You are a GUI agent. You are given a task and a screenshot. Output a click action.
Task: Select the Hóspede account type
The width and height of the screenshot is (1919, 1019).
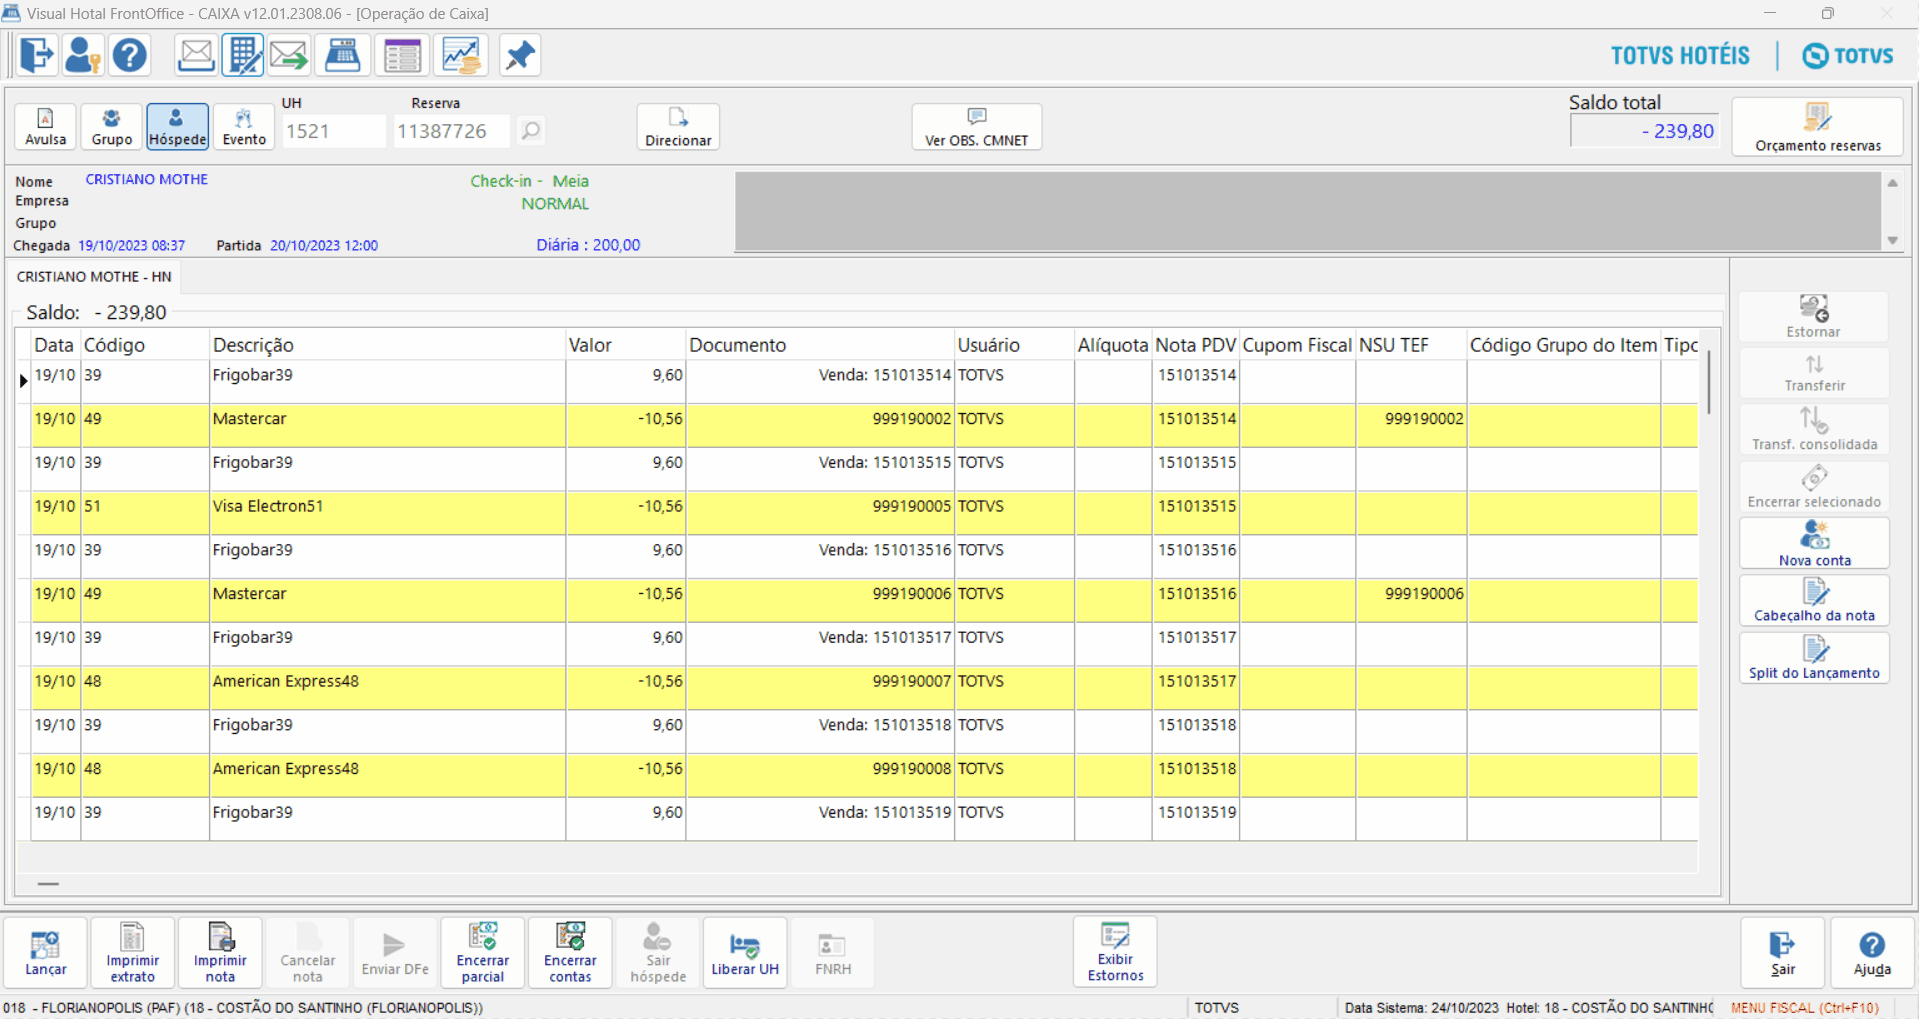click(x=177, y=127)
